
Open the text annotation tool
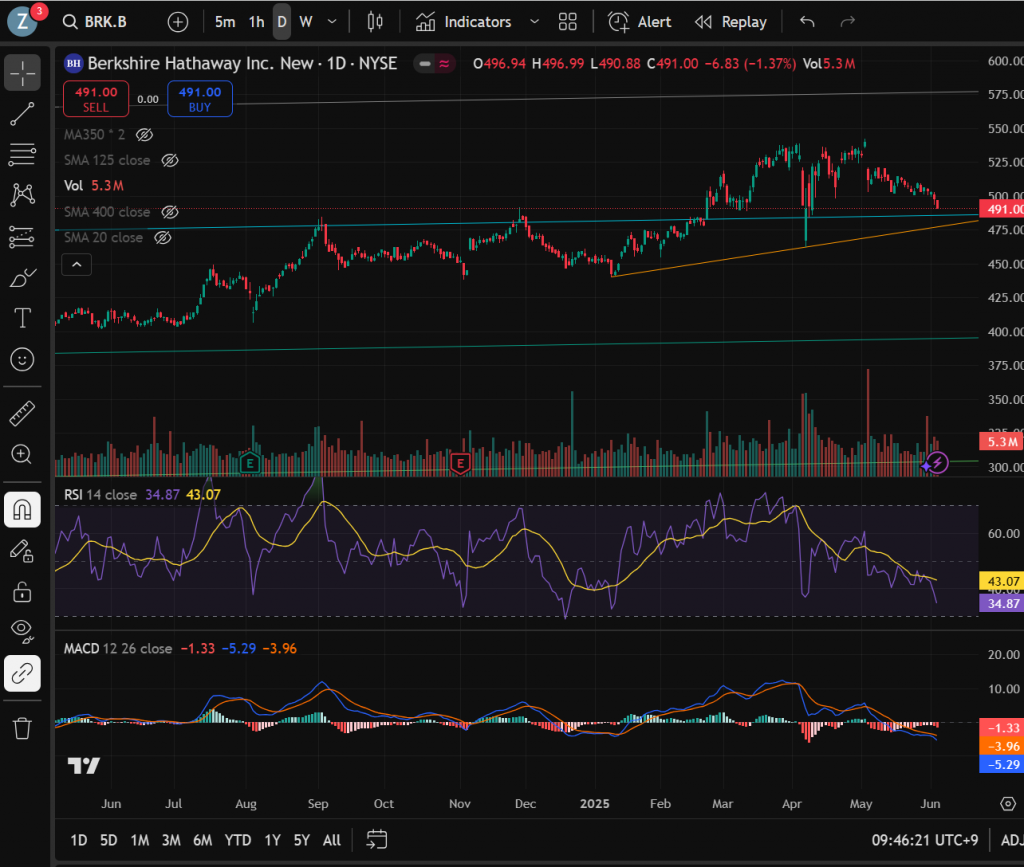pyautogui.click(x=22, y=318)
